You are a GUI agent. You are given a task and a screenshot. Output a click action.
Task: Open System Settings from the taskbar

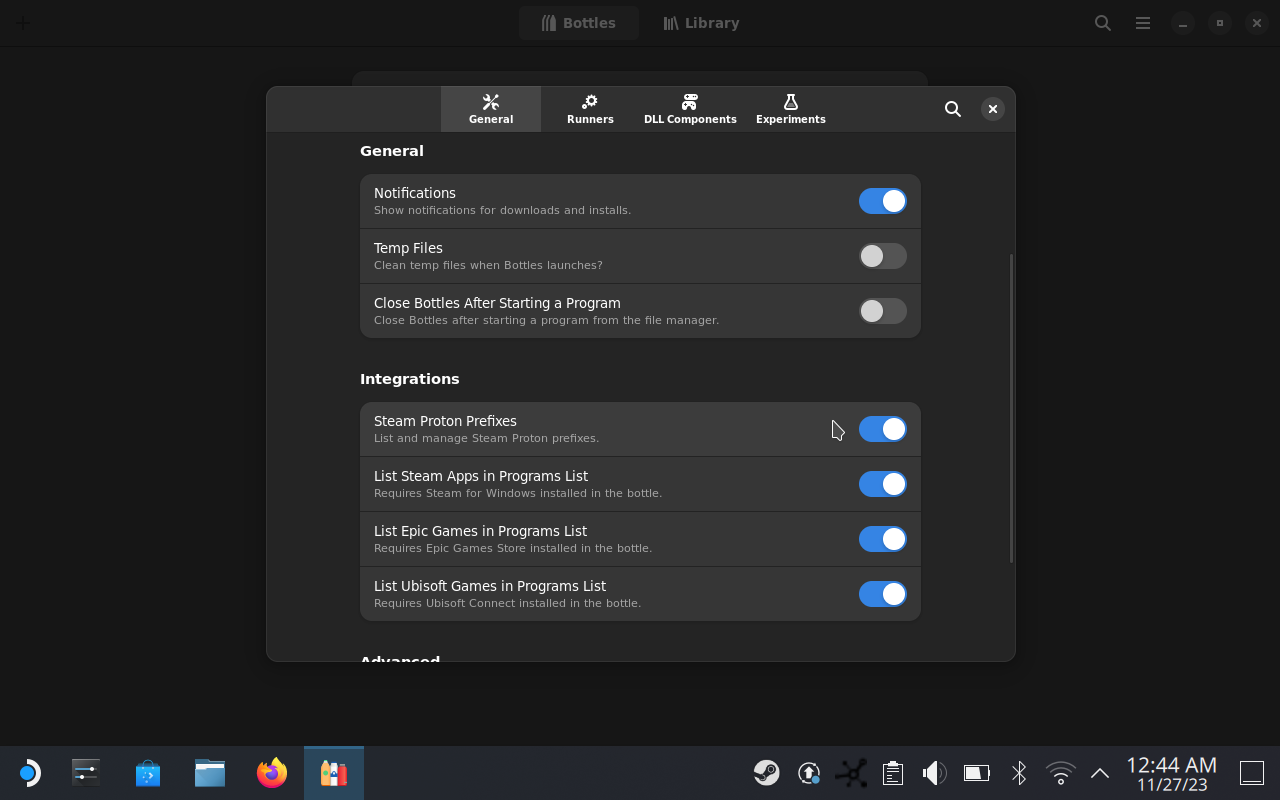[86, 773]
